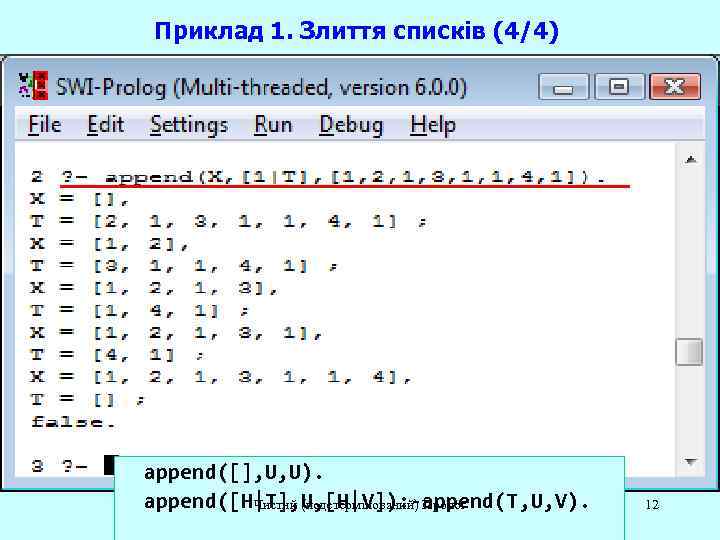This screenshot has height=540, width=720.
Task: Open the File menu
Action: (x=45, y=125)
